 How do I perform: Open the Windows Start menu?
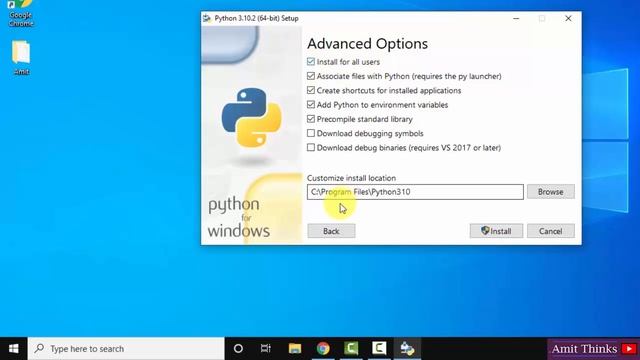click(13, 349)
